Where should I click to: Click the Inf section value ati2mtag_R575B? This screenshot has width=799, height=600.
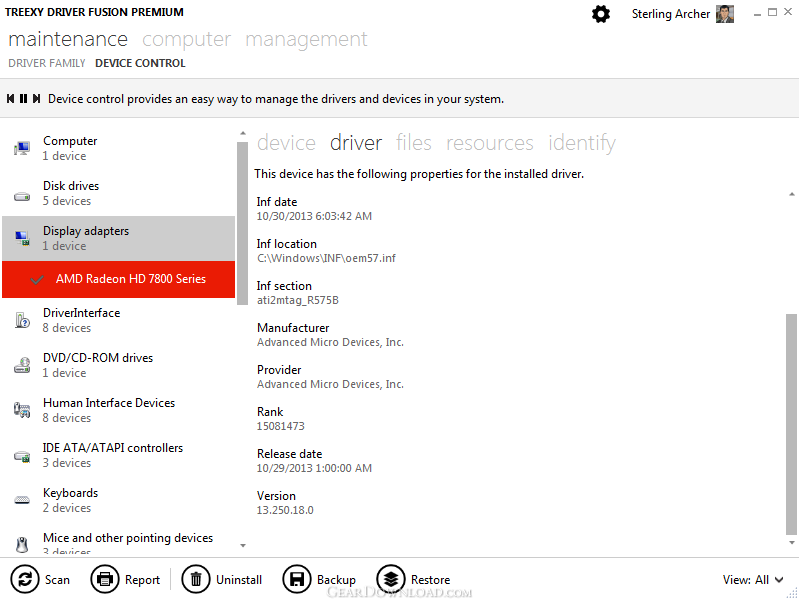(298, 300)
